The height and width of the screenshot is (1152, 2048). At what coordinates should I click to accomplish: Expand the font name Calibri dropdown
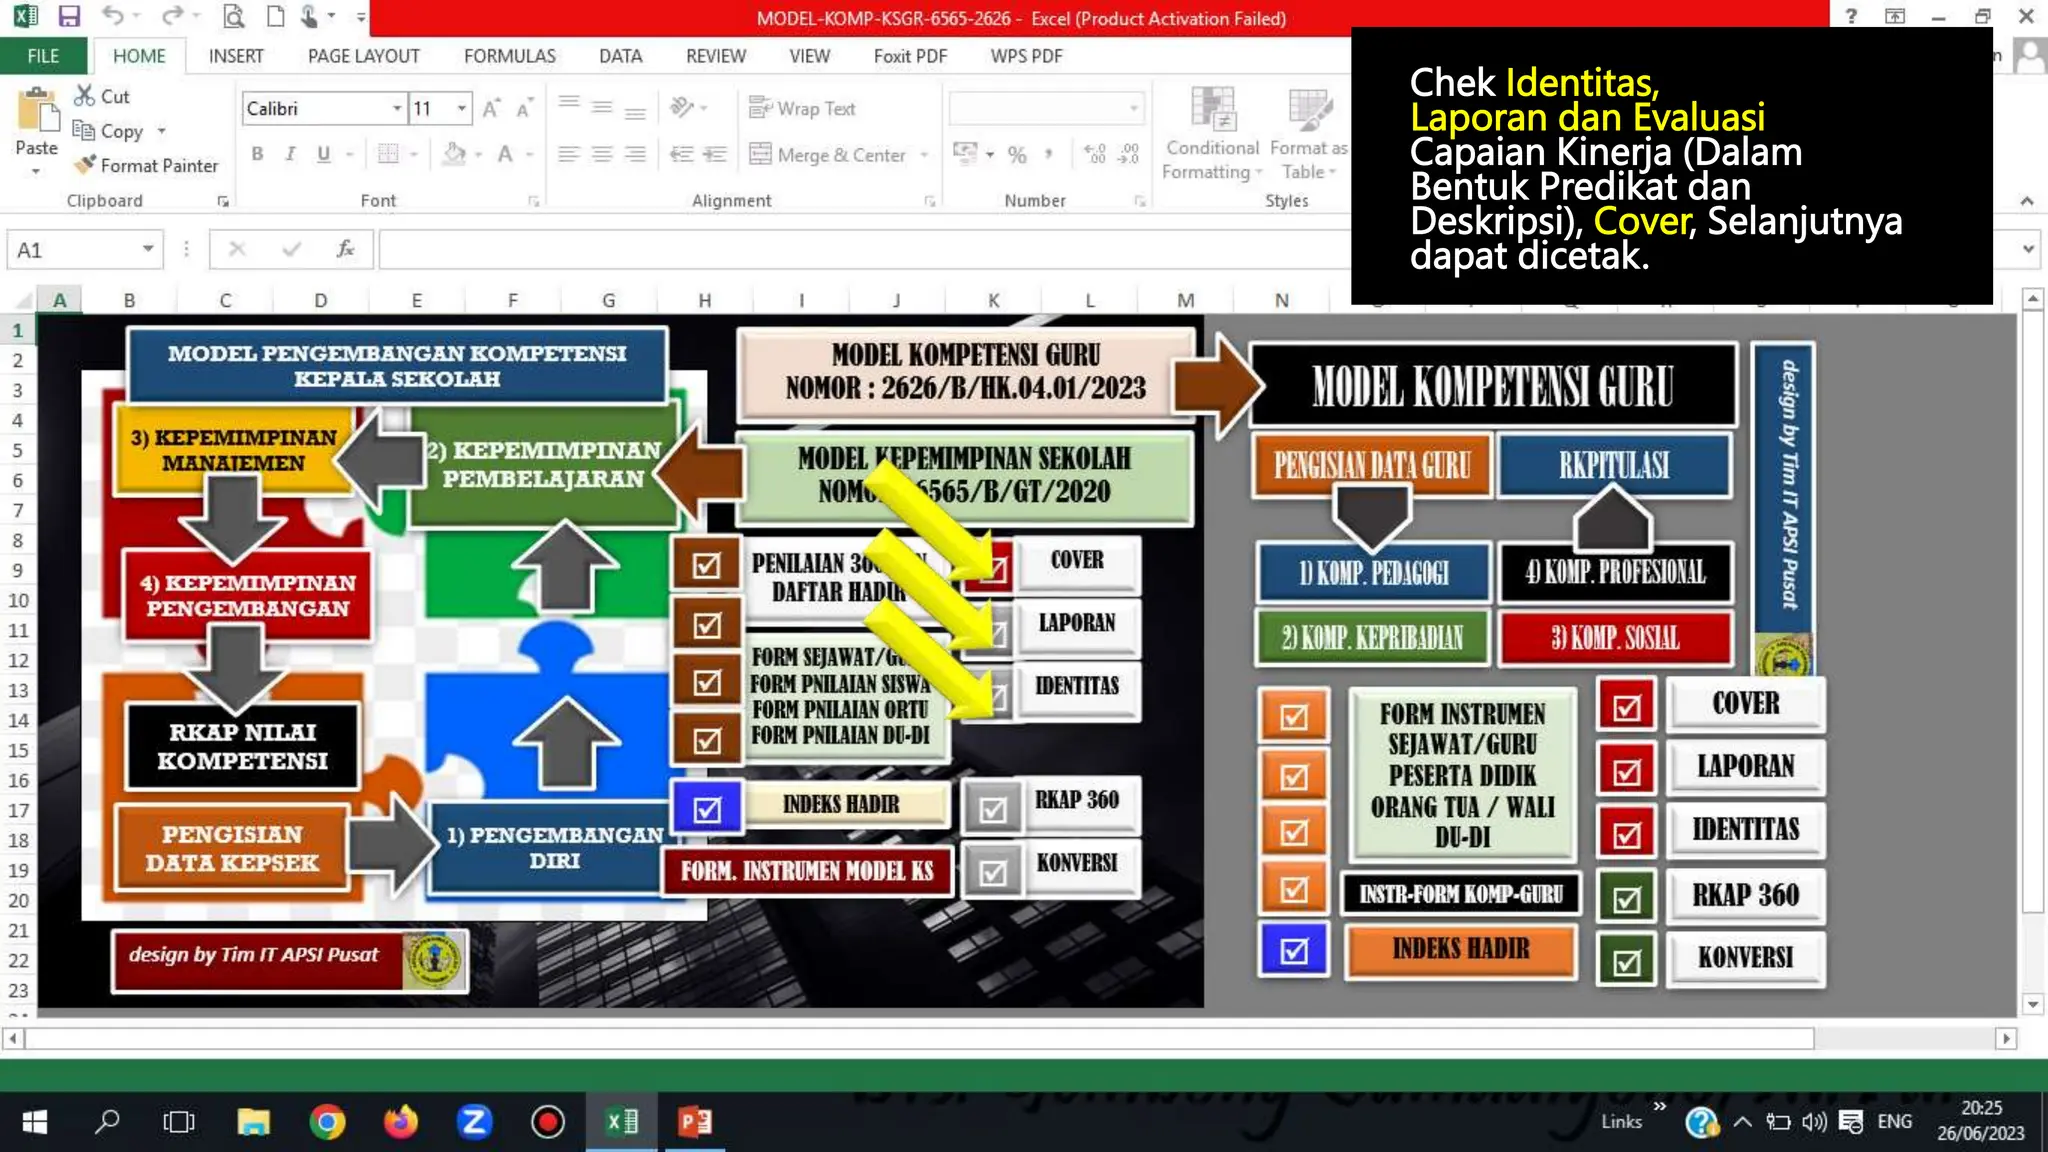(x=397, y=108)
